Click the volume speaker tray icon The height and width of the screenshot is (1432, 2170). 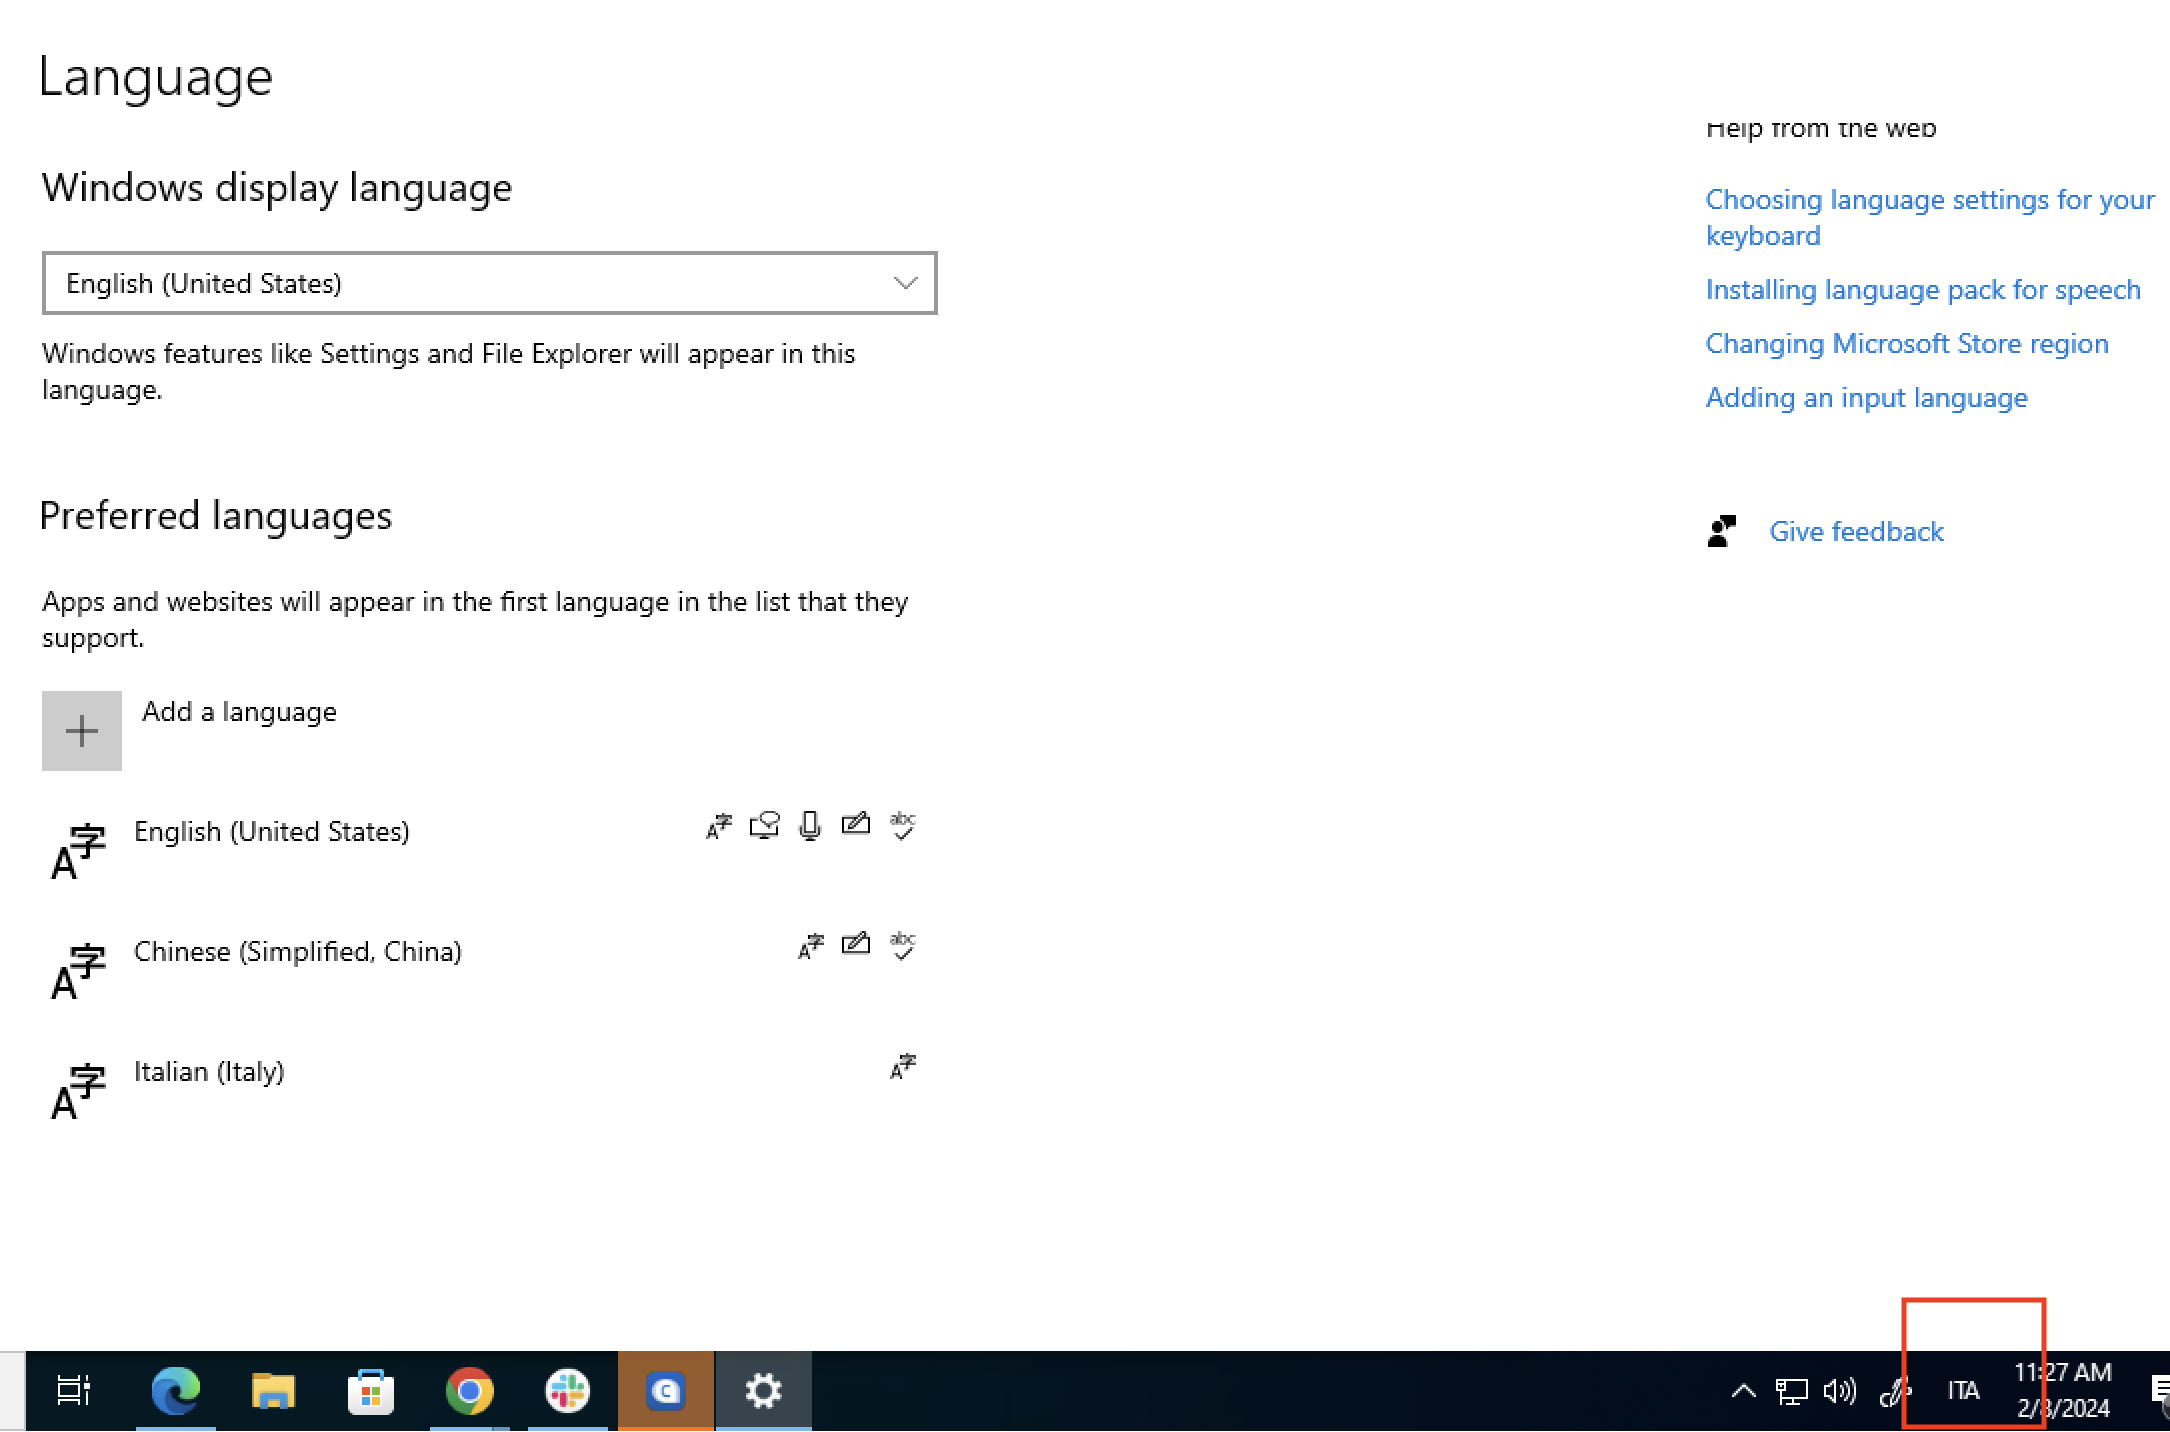(1839, 1391)
